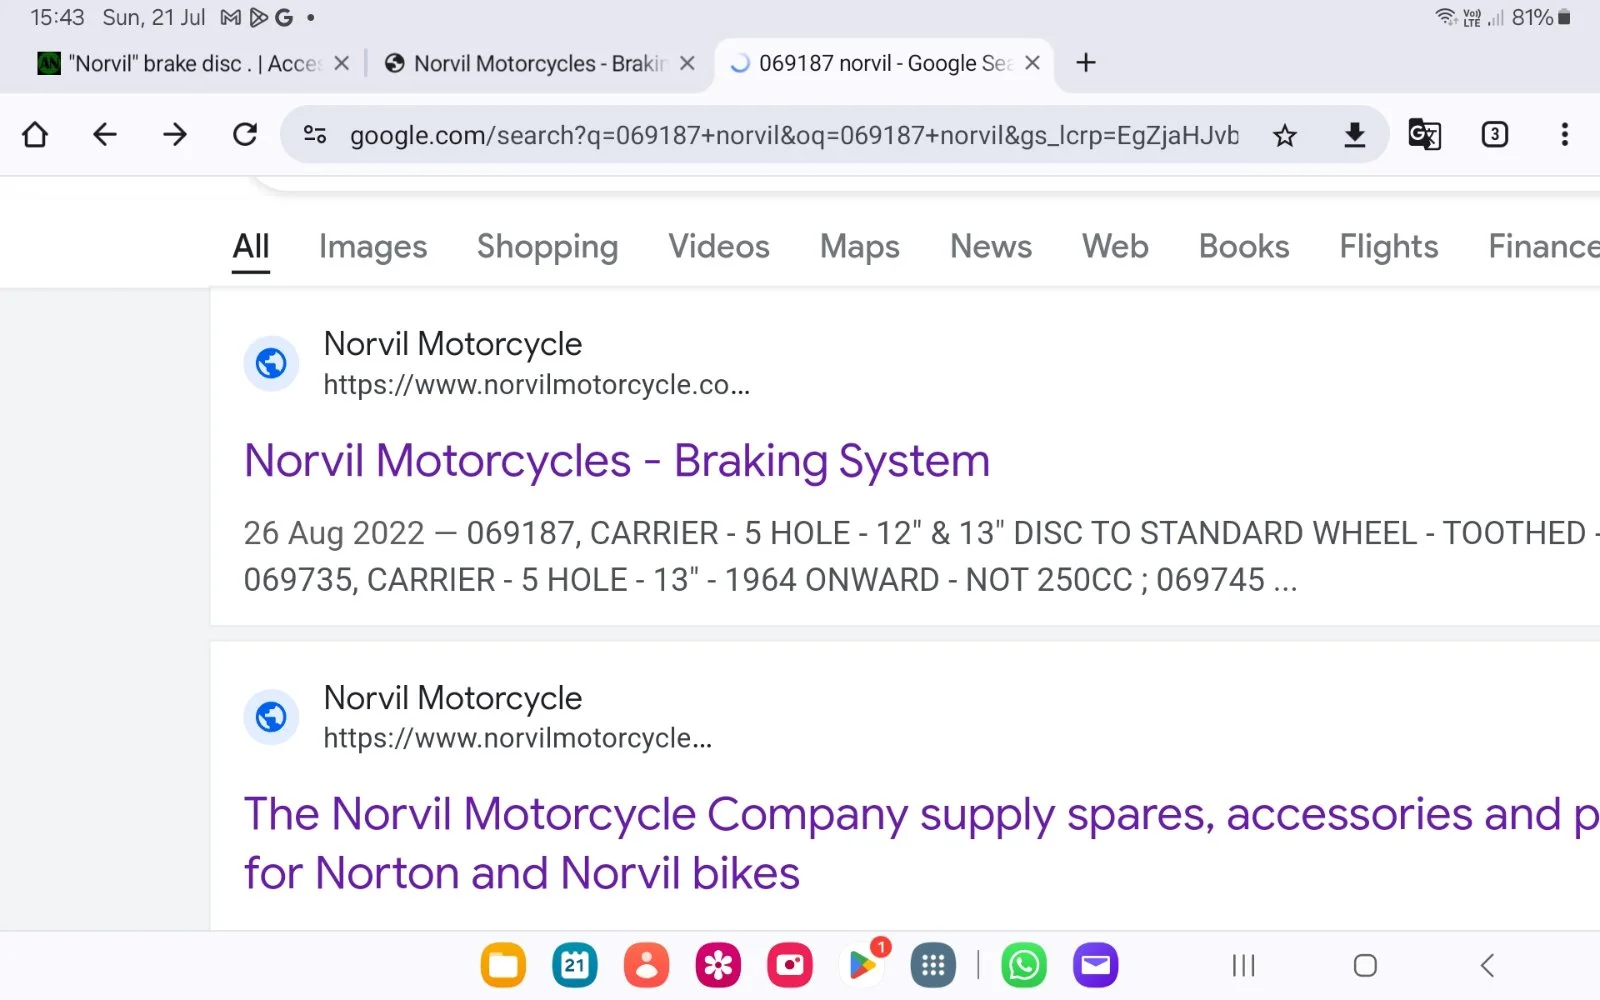
Task: Go back to the previous page
Action: [x=105, y=135]
